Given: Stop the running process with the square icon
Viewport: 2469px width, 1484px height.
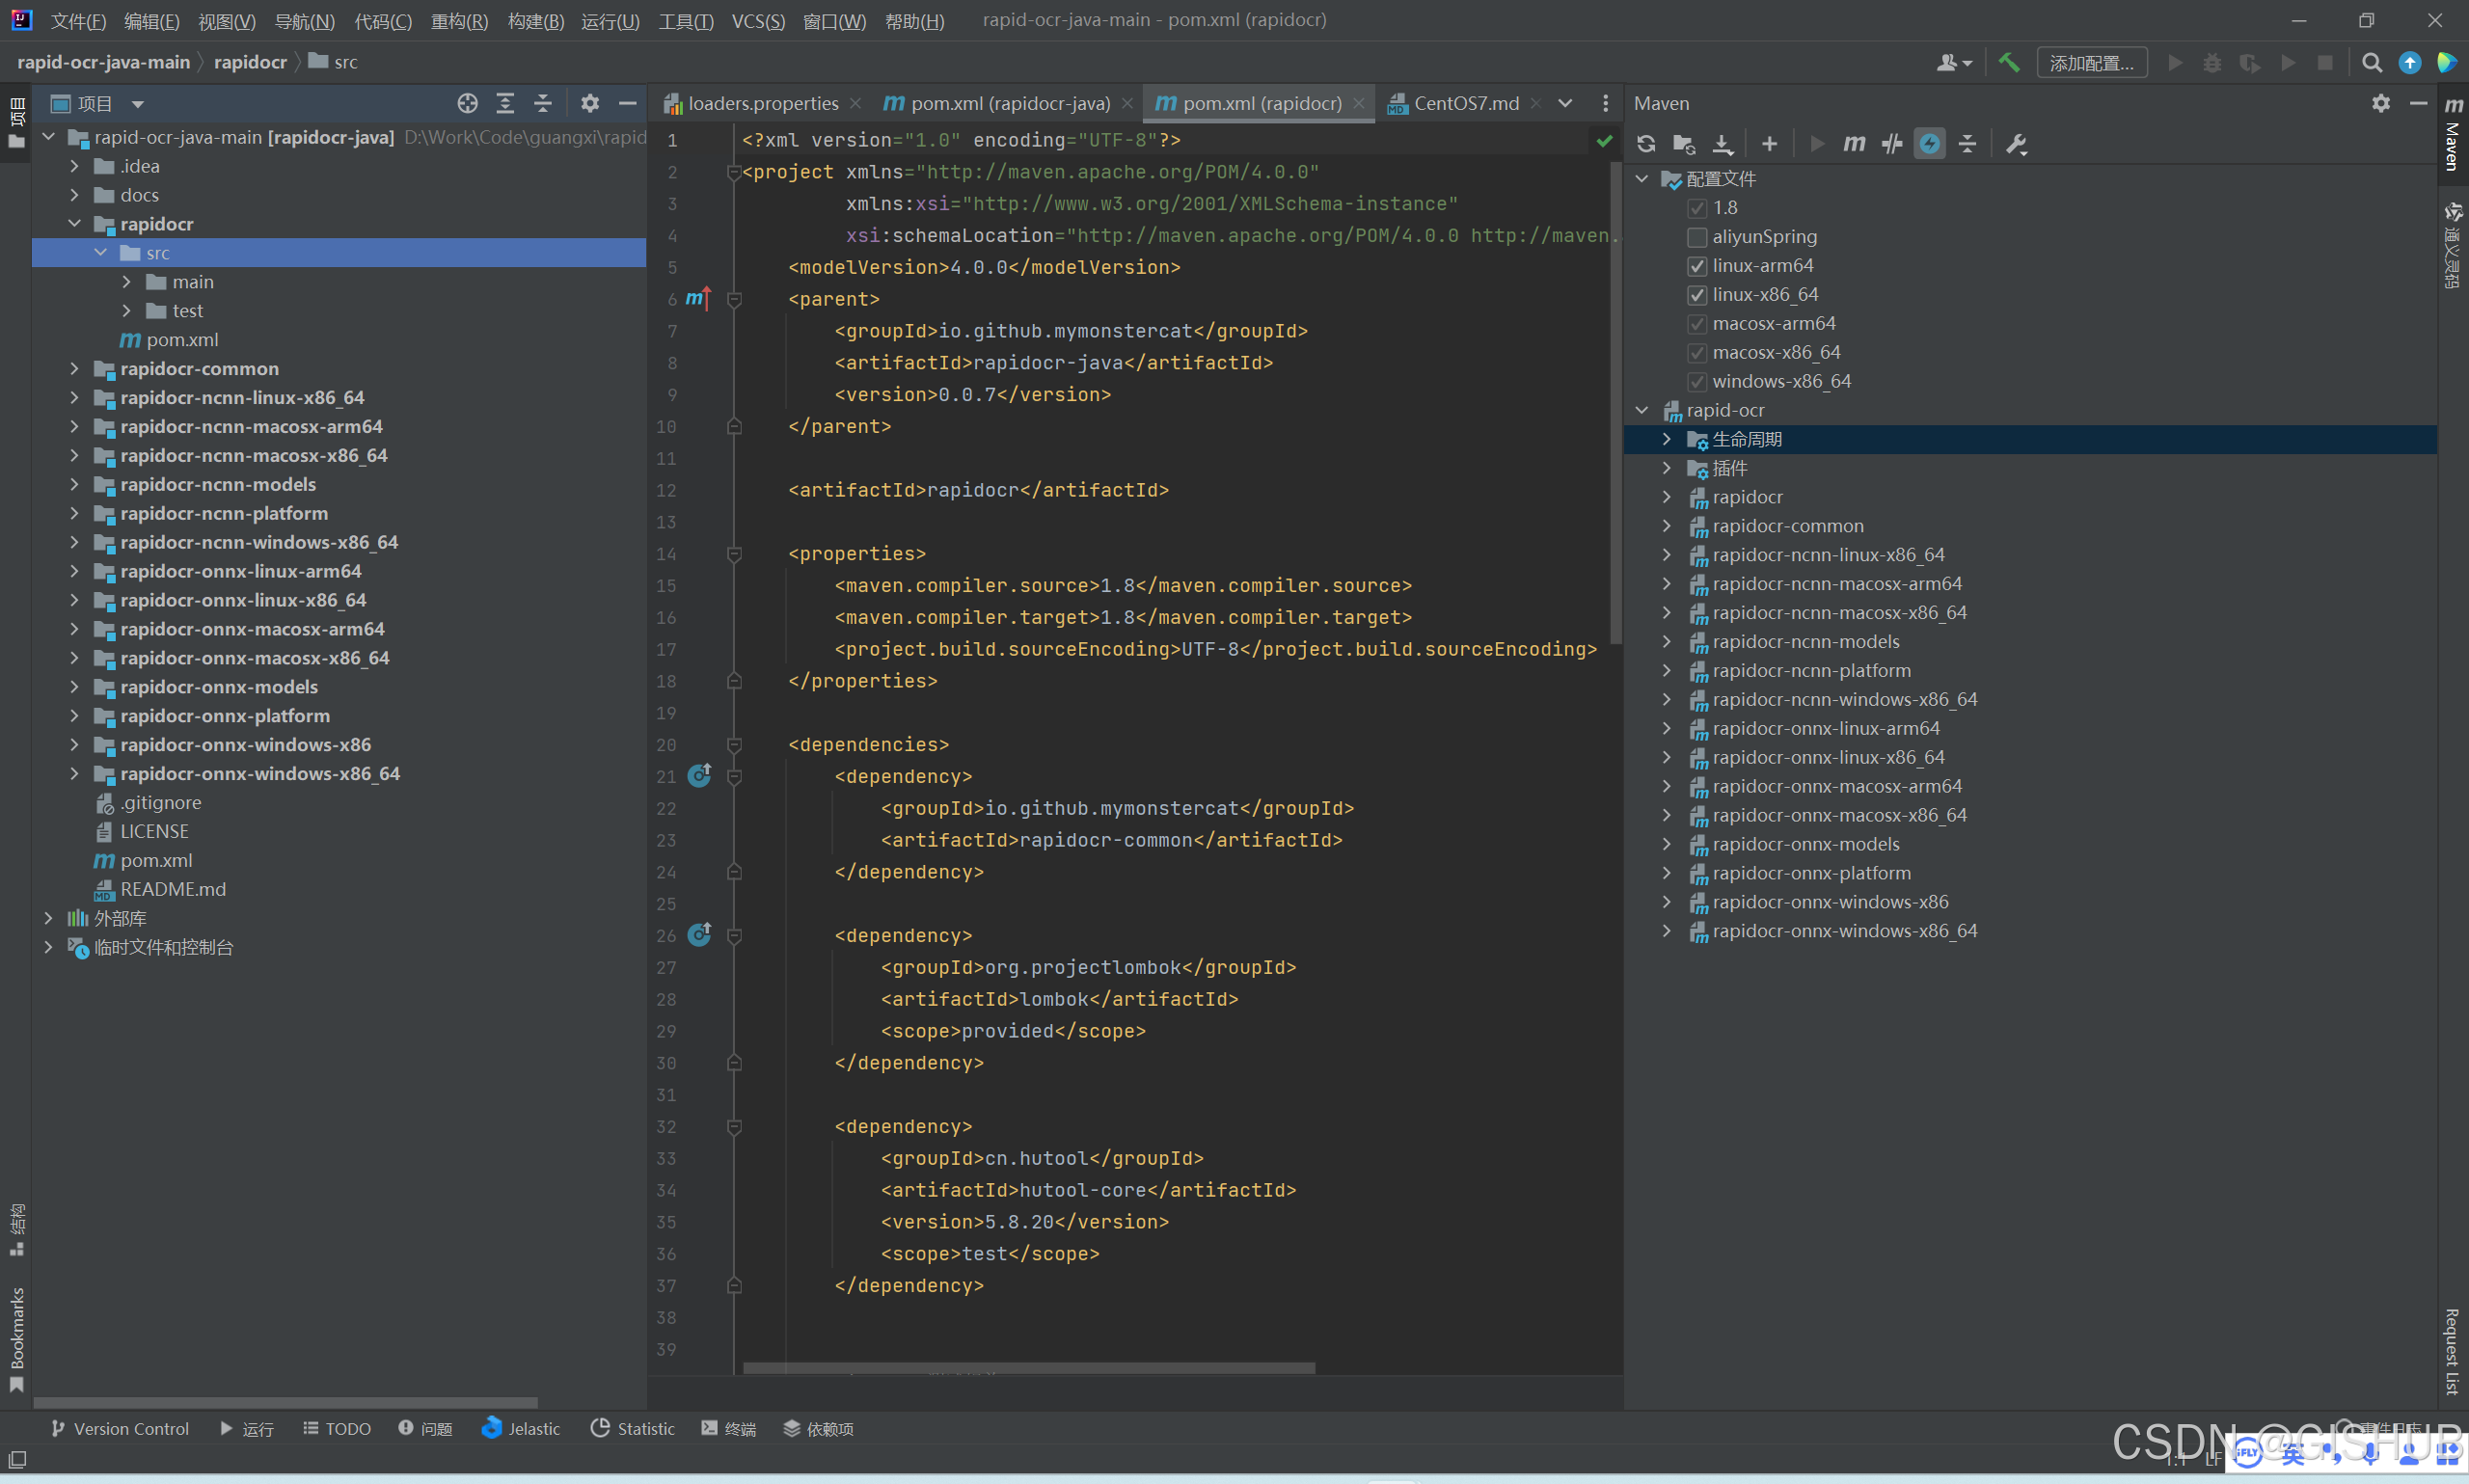Looking at the screenshot, I should point(2326,62).
